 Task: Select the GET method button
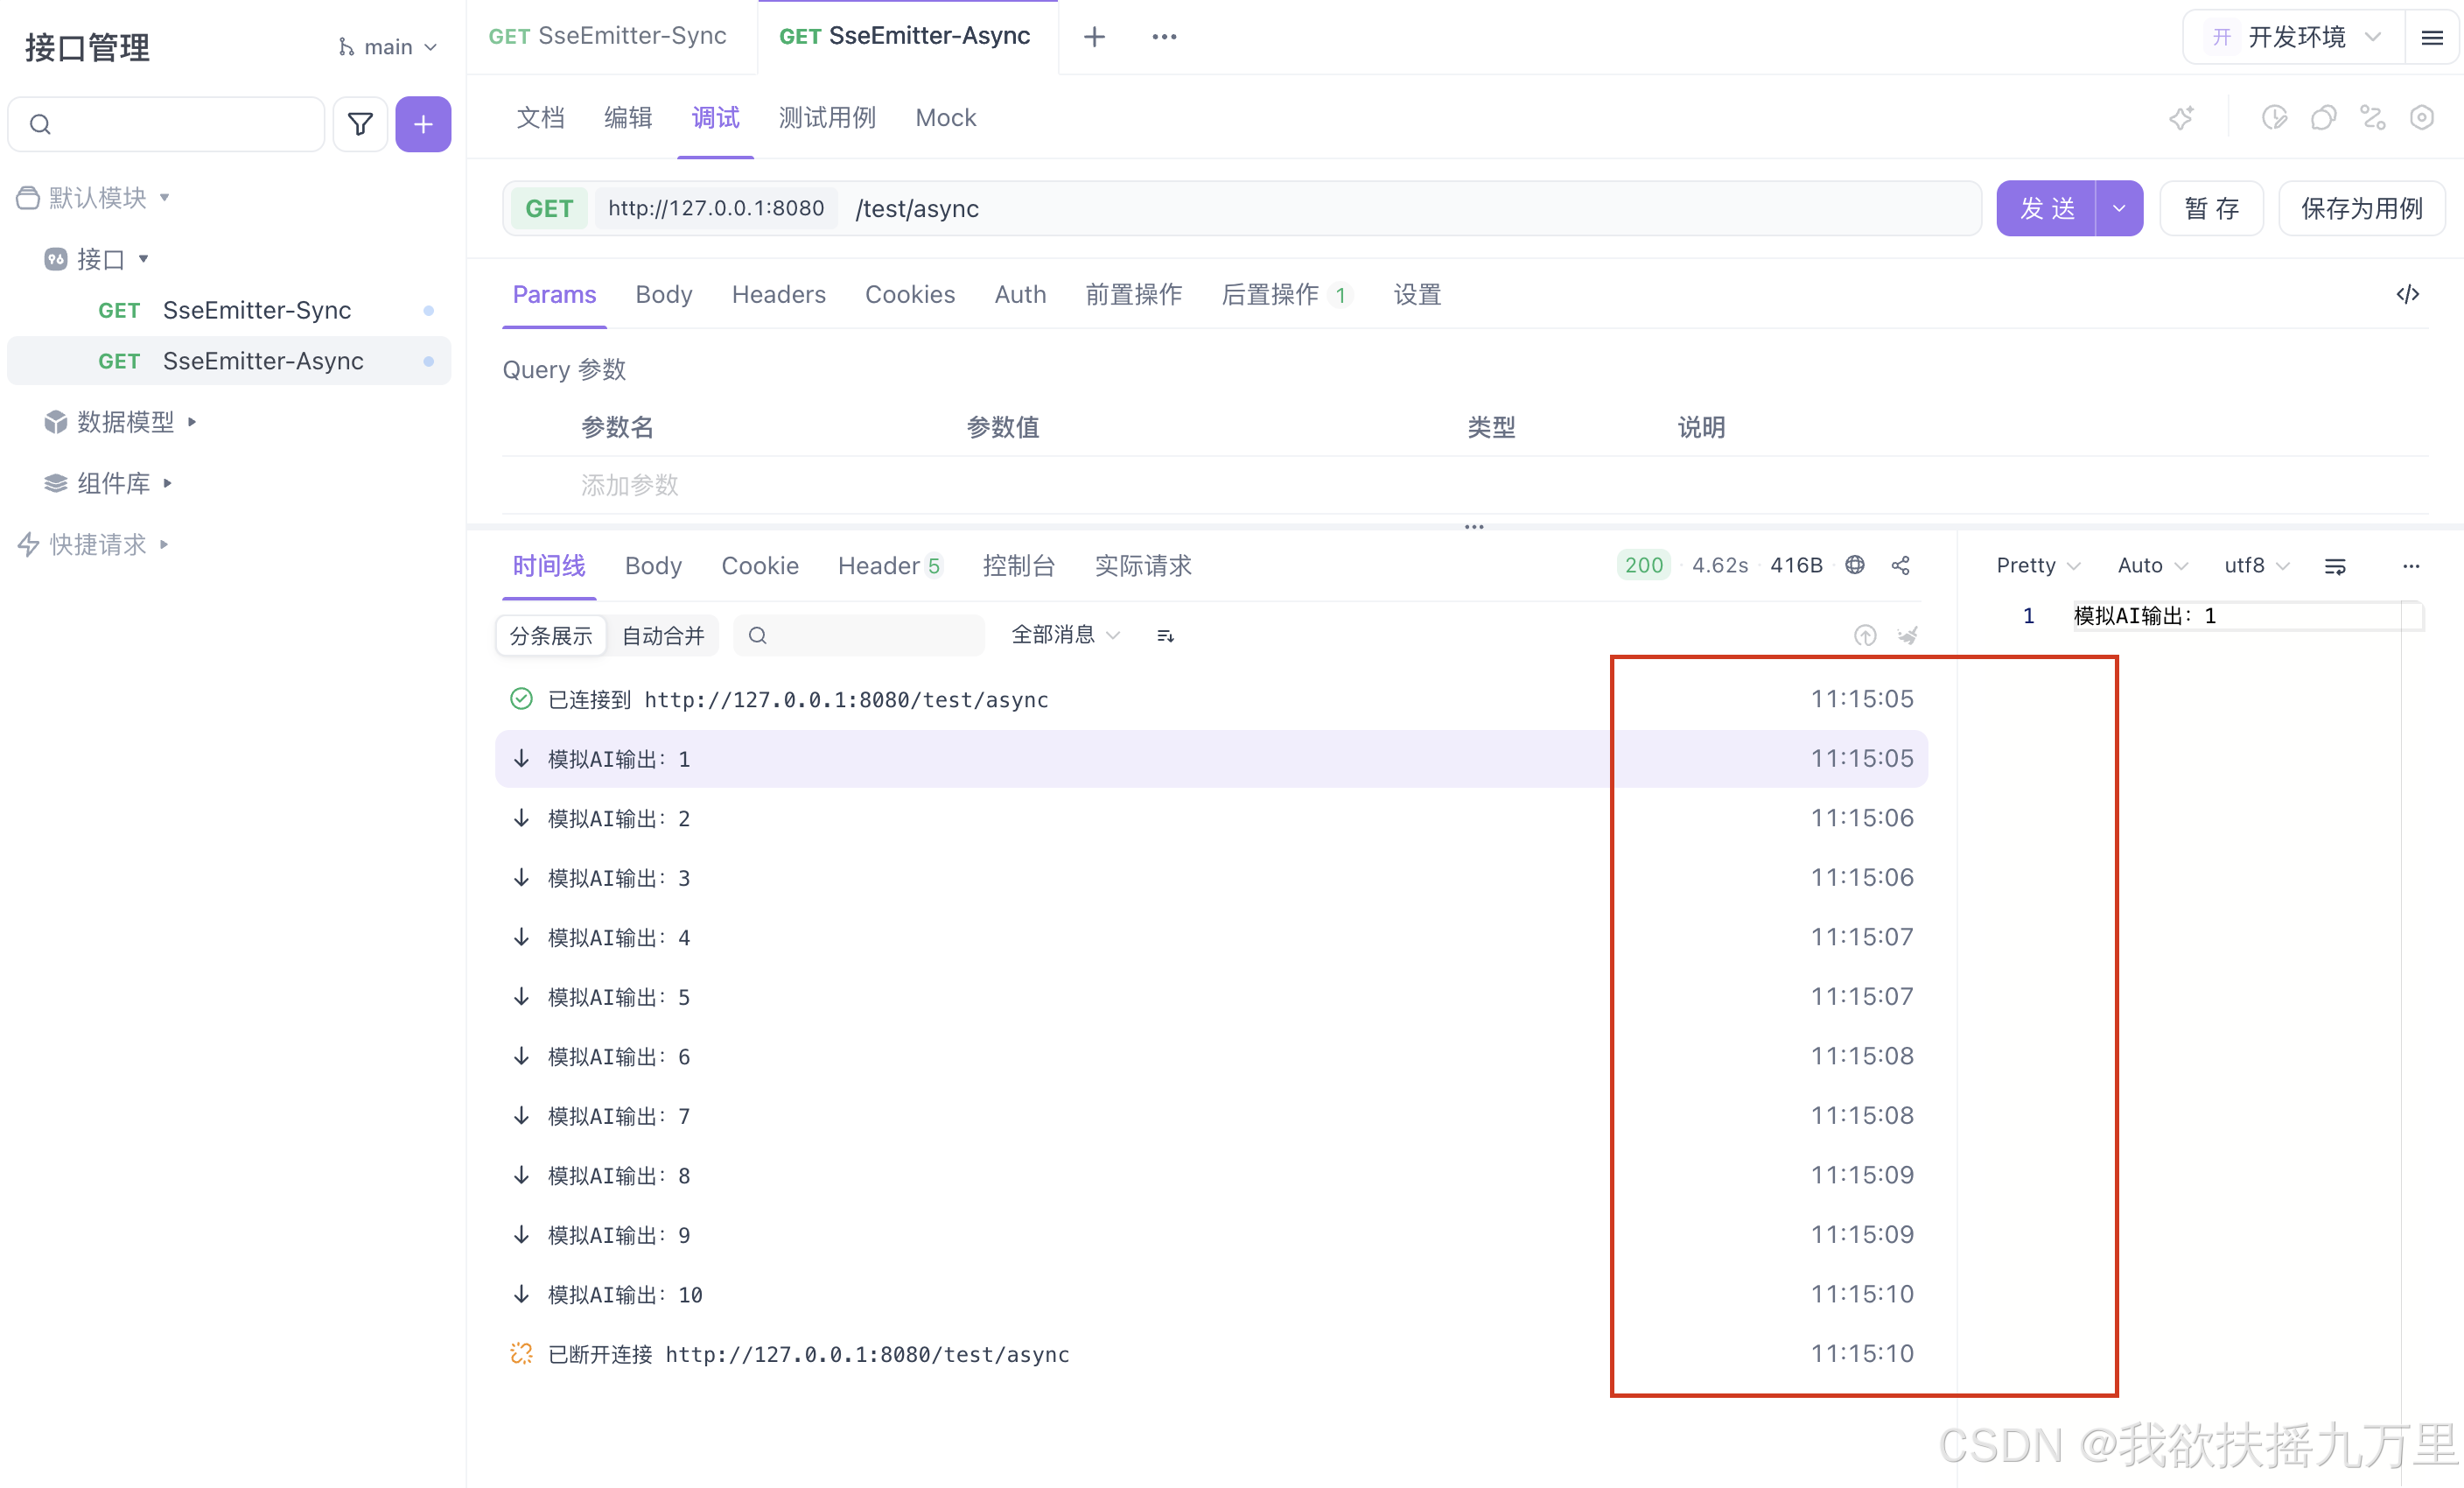point(549,208)
